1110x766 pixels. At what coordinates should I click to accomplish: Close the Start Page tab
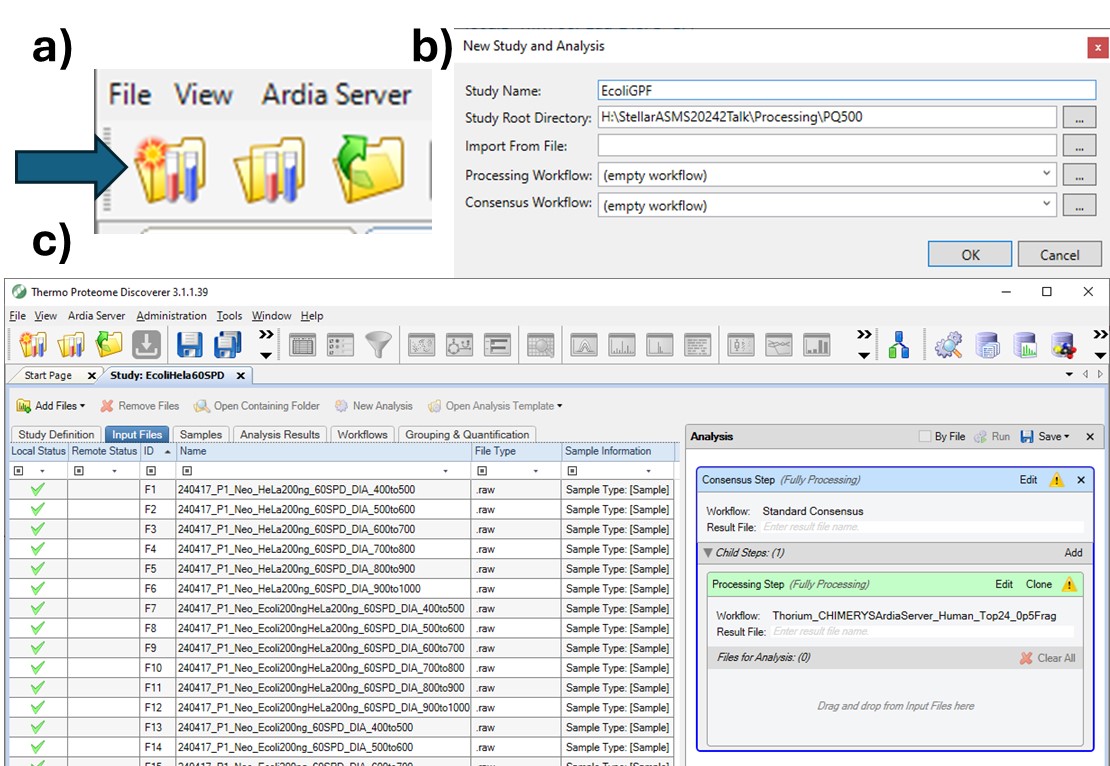pyautogui.click(x=91, y=376)
